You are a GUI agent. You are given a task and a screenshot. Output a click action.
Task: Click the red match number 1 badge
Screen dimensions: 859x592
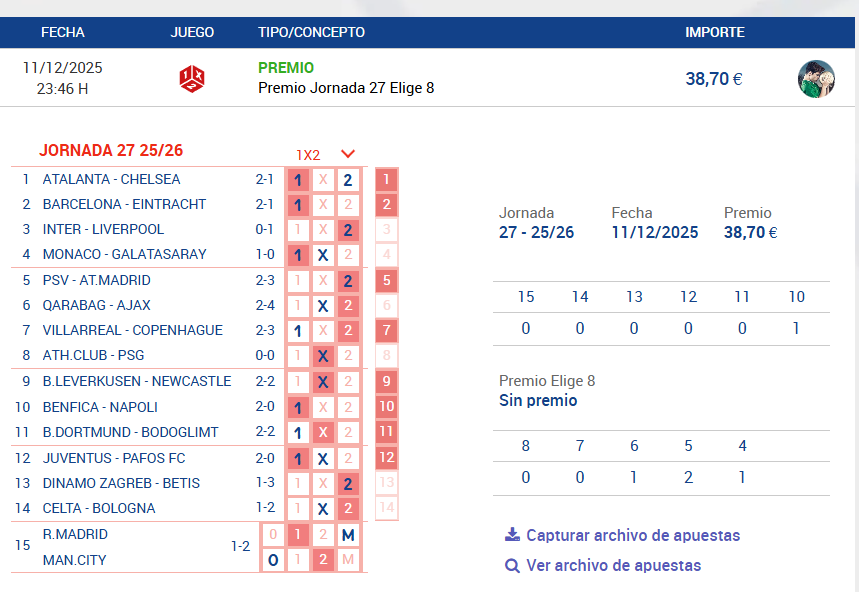386,180
